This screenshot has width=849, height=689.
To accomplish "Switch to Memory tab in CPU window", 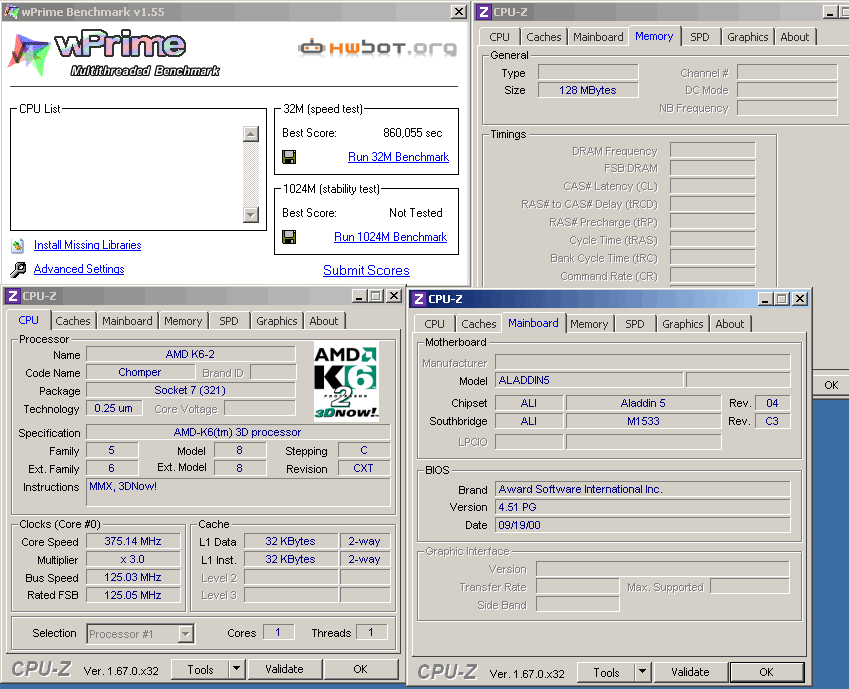I will pos(183,321).
